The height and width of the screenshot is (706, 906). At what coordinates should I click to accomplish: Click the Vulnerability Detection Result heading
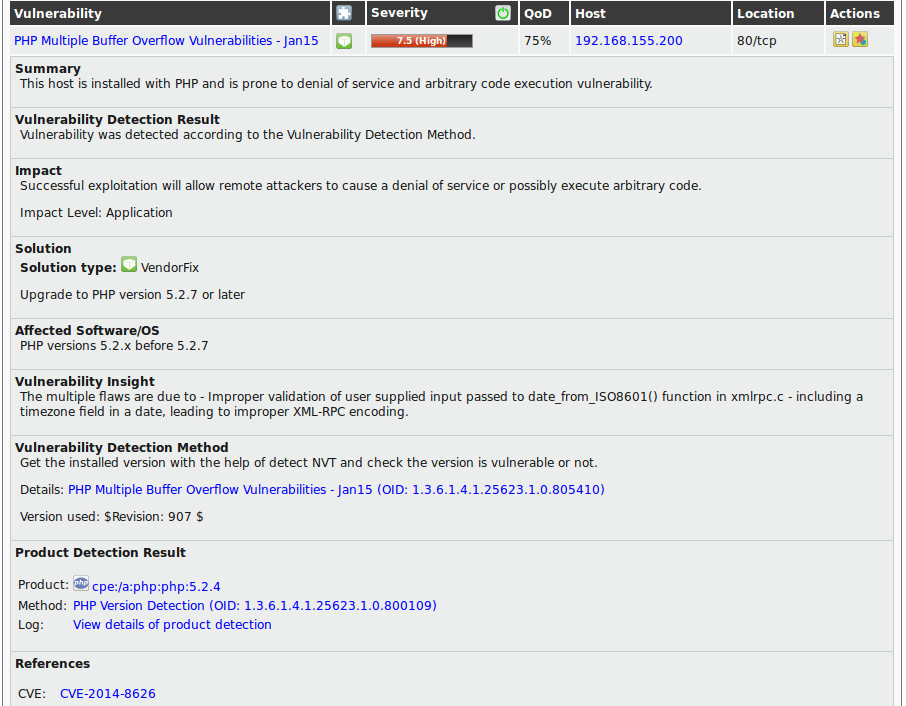point(117,119)
